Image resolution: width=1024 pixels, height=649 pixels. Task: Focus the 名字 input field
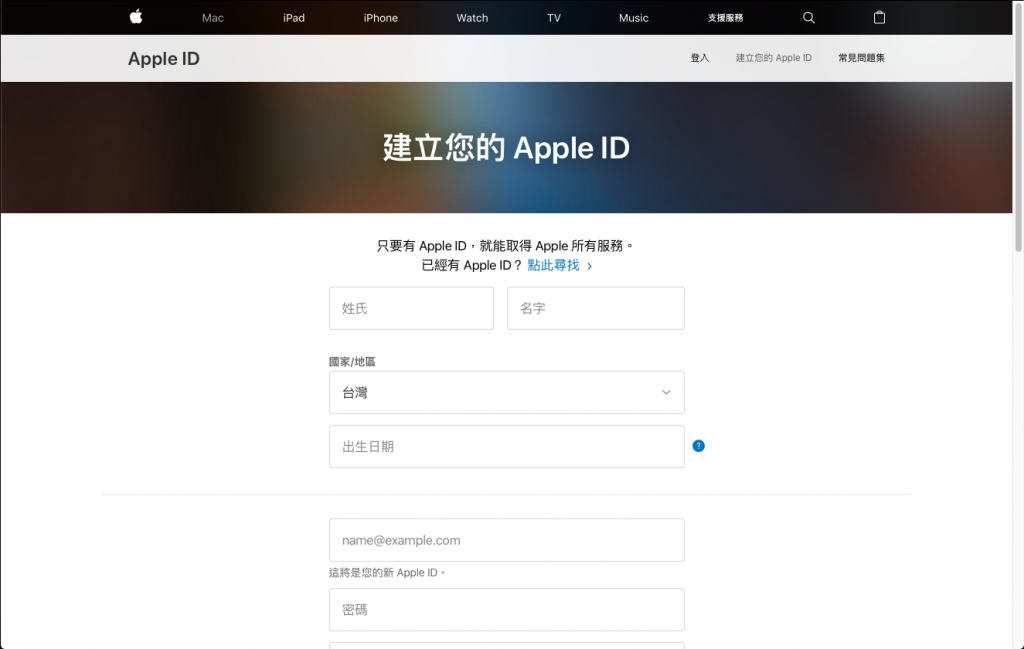596,308
